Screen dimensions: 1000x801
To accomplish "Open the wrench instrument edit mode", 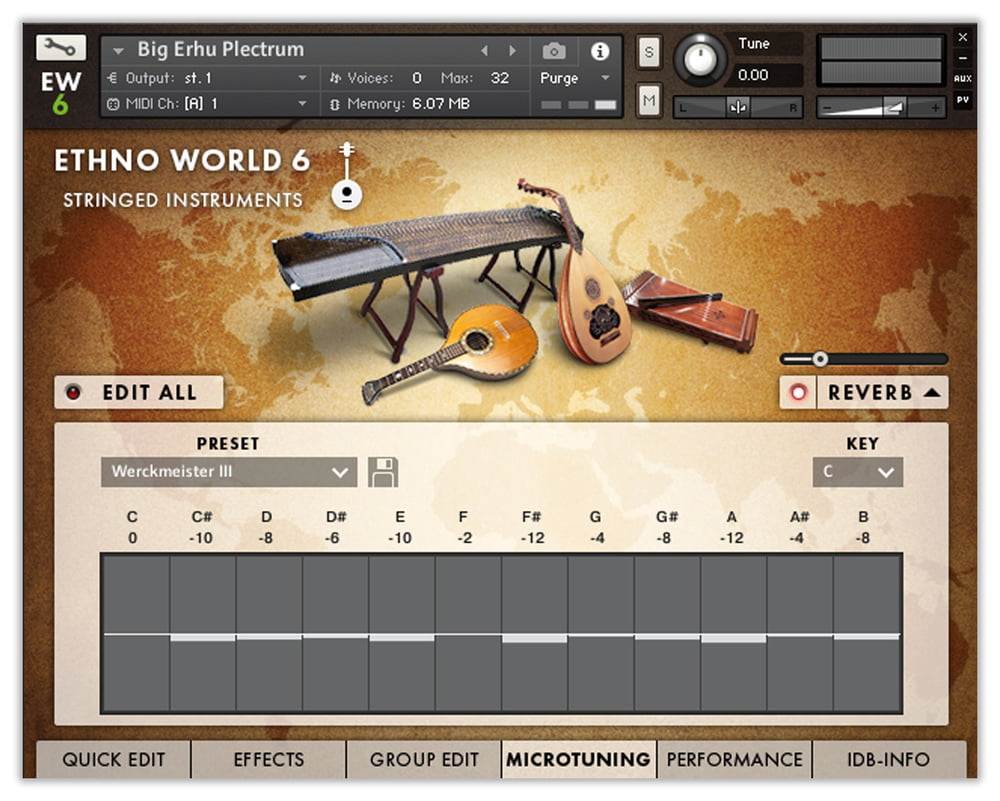I will pyautogui.click(x=61, y=48).
